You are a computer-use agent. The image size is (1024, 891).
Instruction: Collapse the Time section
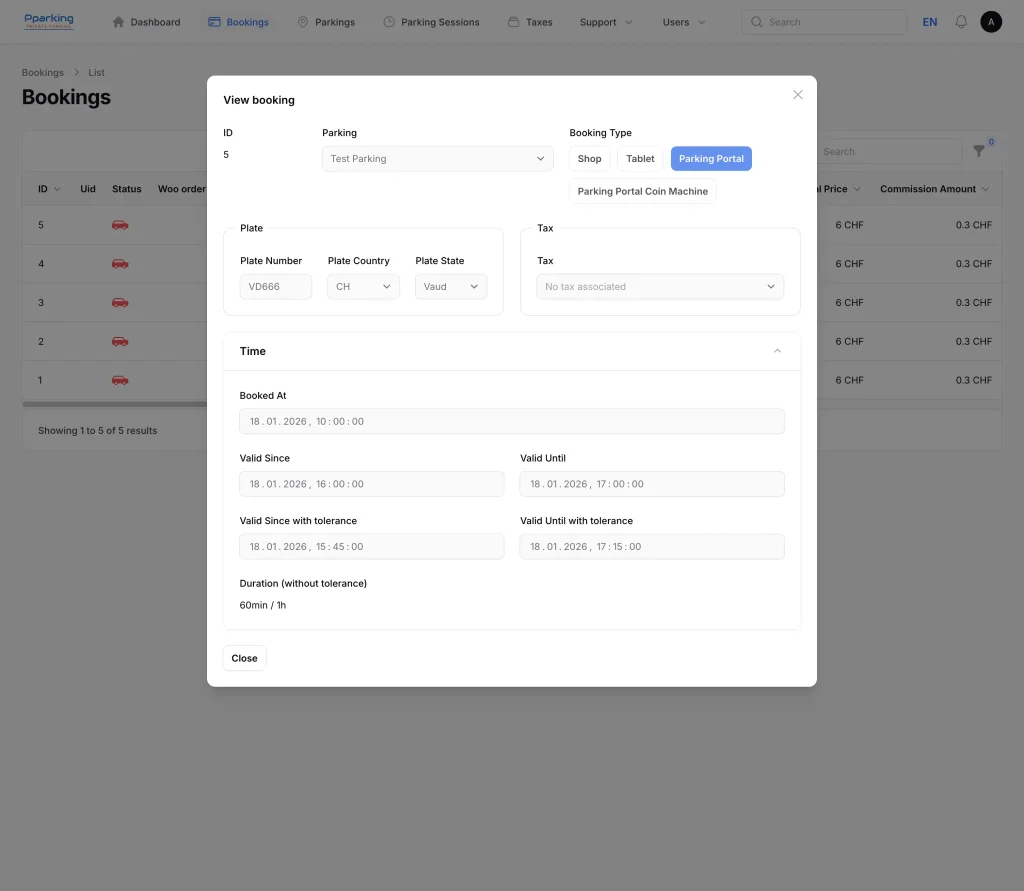click(777, 351)
